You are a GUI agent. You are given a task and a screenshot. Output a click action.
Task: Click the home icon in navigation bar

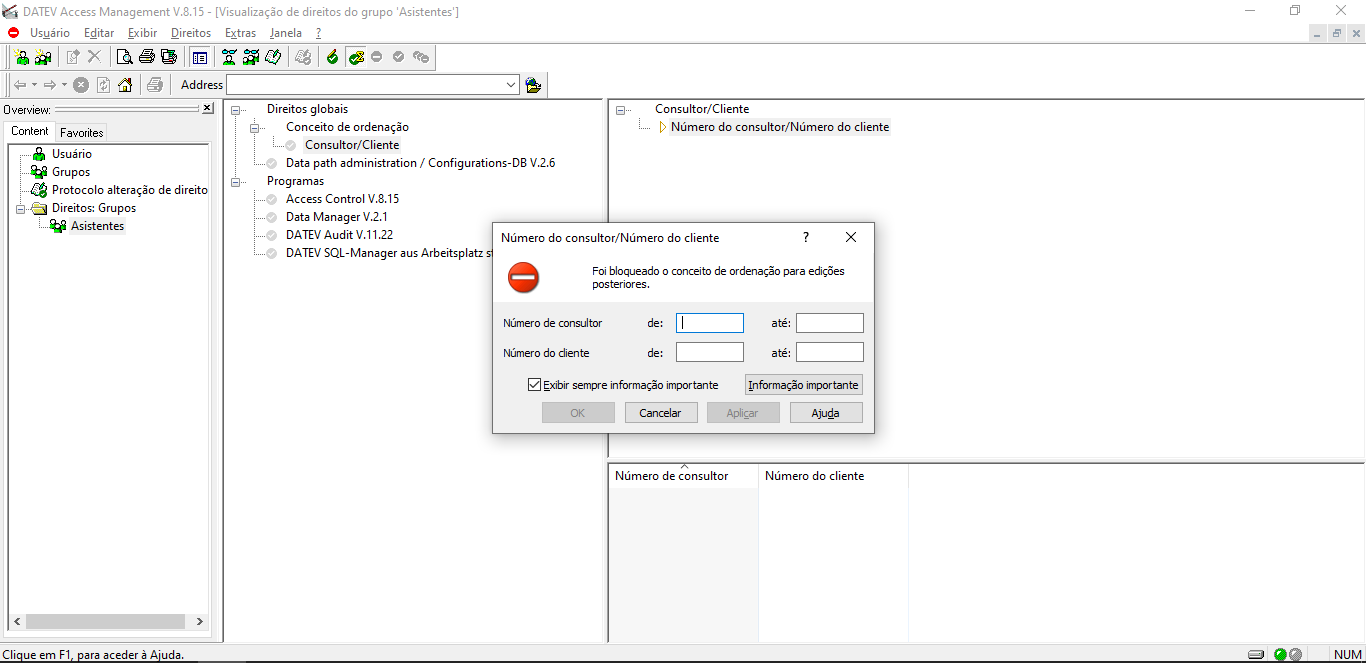(x=125, y=85)
